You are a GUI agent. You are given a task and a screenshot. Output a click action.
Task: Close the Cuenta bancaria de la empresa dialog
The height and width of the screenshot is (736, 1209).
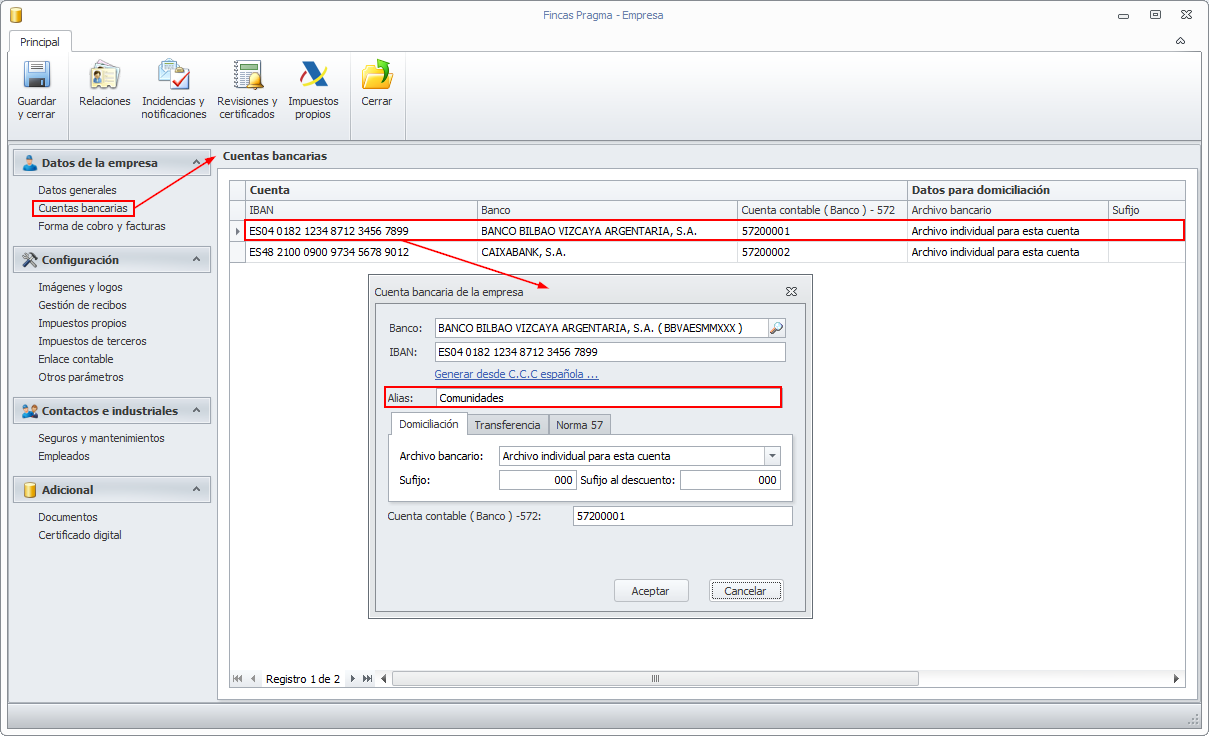pyautogui.click(x=791, y=291)
